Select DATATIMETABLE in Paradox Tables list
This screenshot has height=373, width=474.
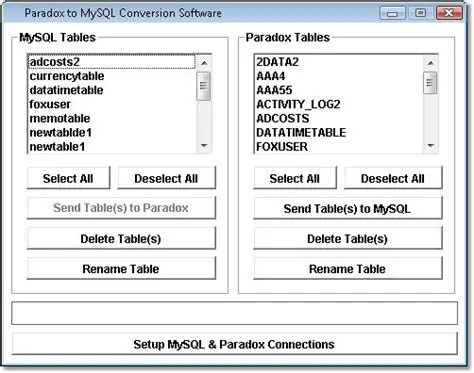339,133
